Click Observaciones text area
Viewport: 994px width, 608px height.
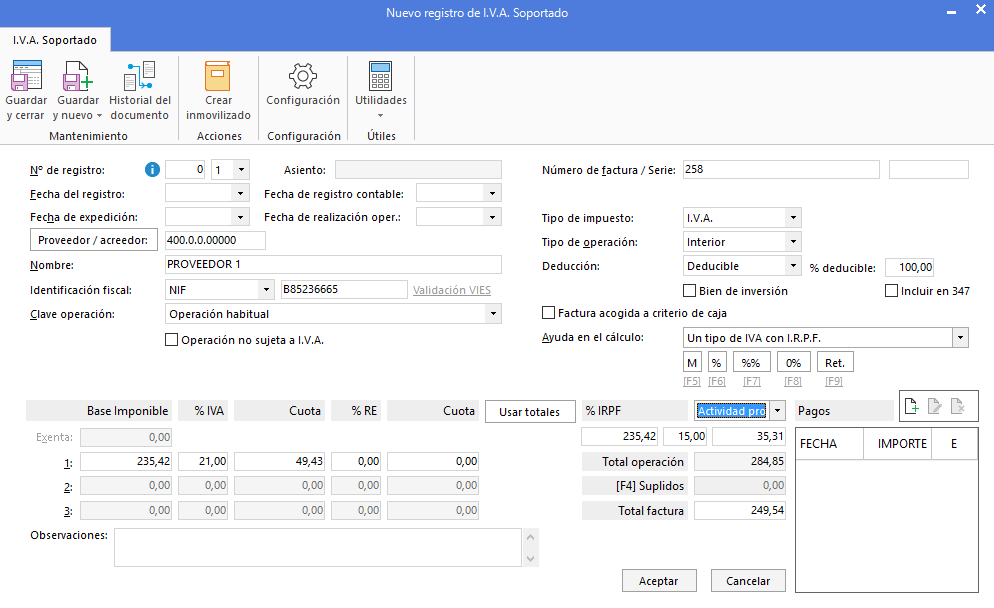pyautogui.click(x=318, y=548)
